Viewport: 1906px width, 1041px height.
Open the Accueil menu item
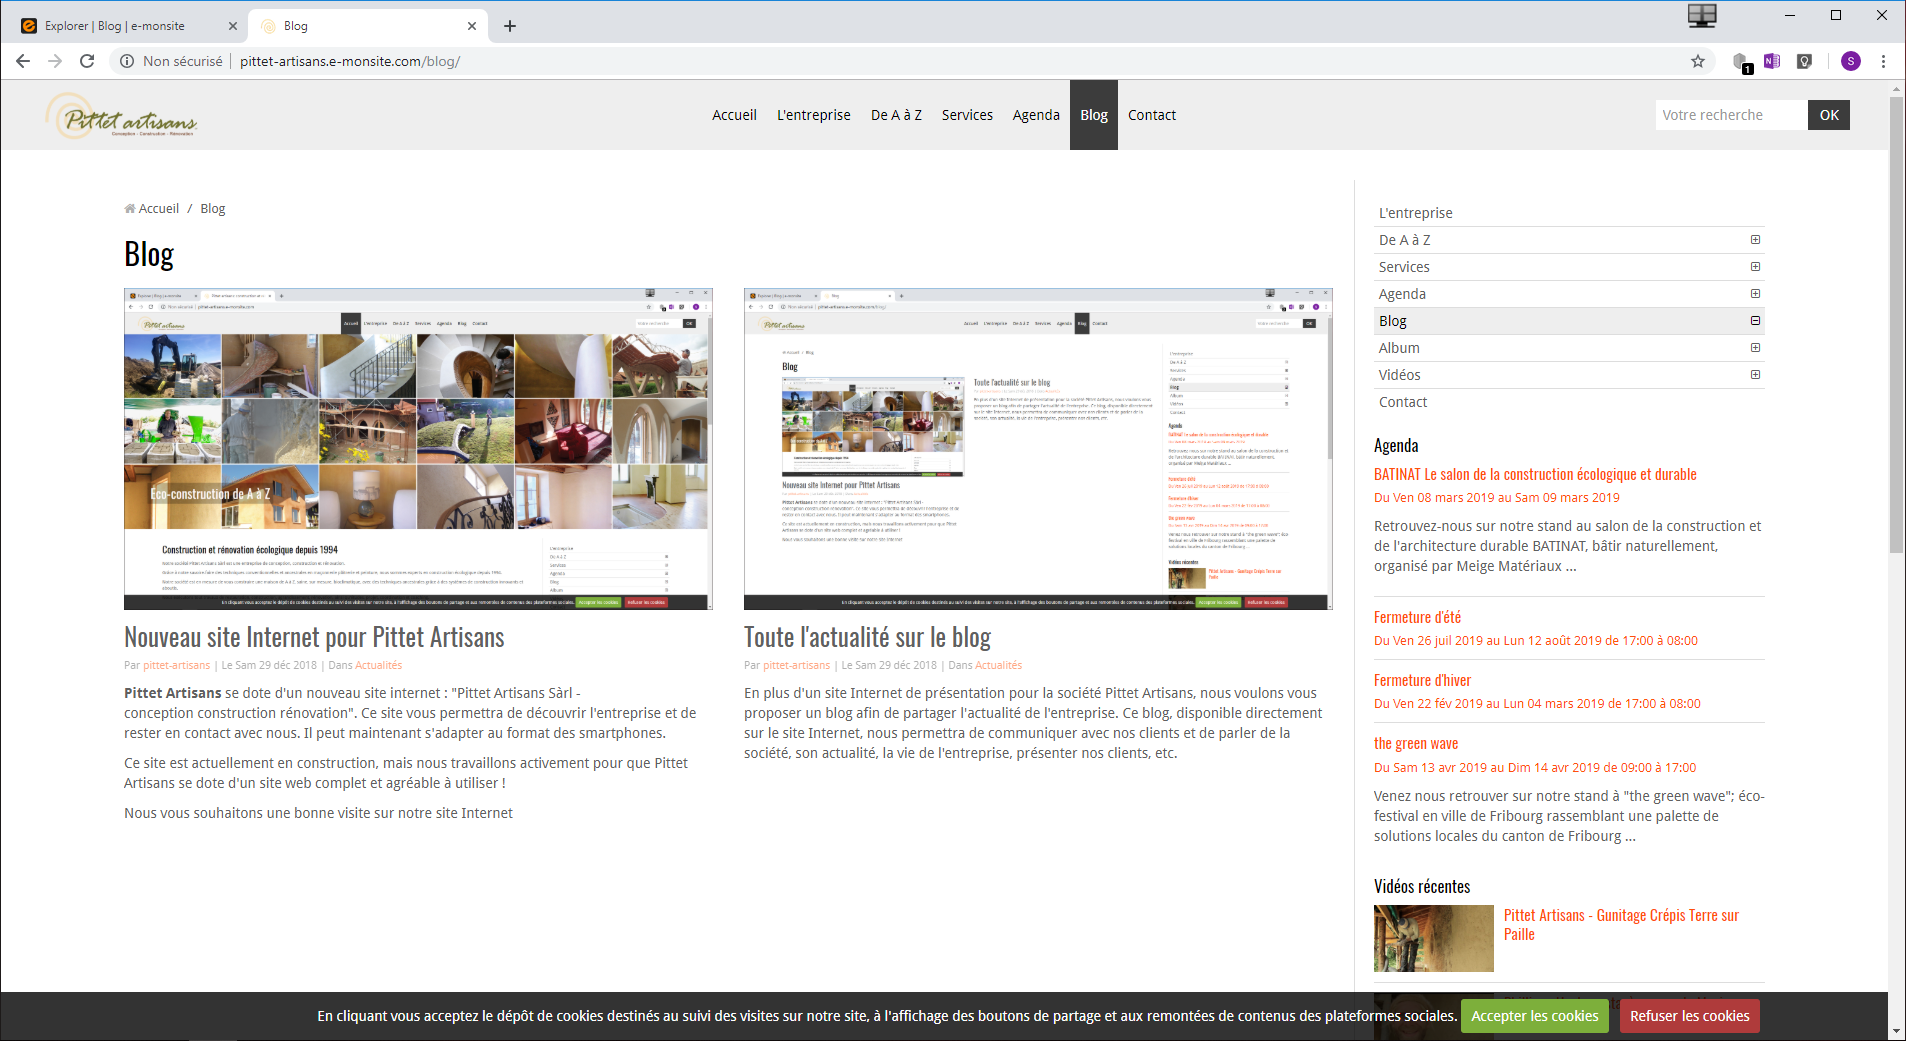click(734, 115)
